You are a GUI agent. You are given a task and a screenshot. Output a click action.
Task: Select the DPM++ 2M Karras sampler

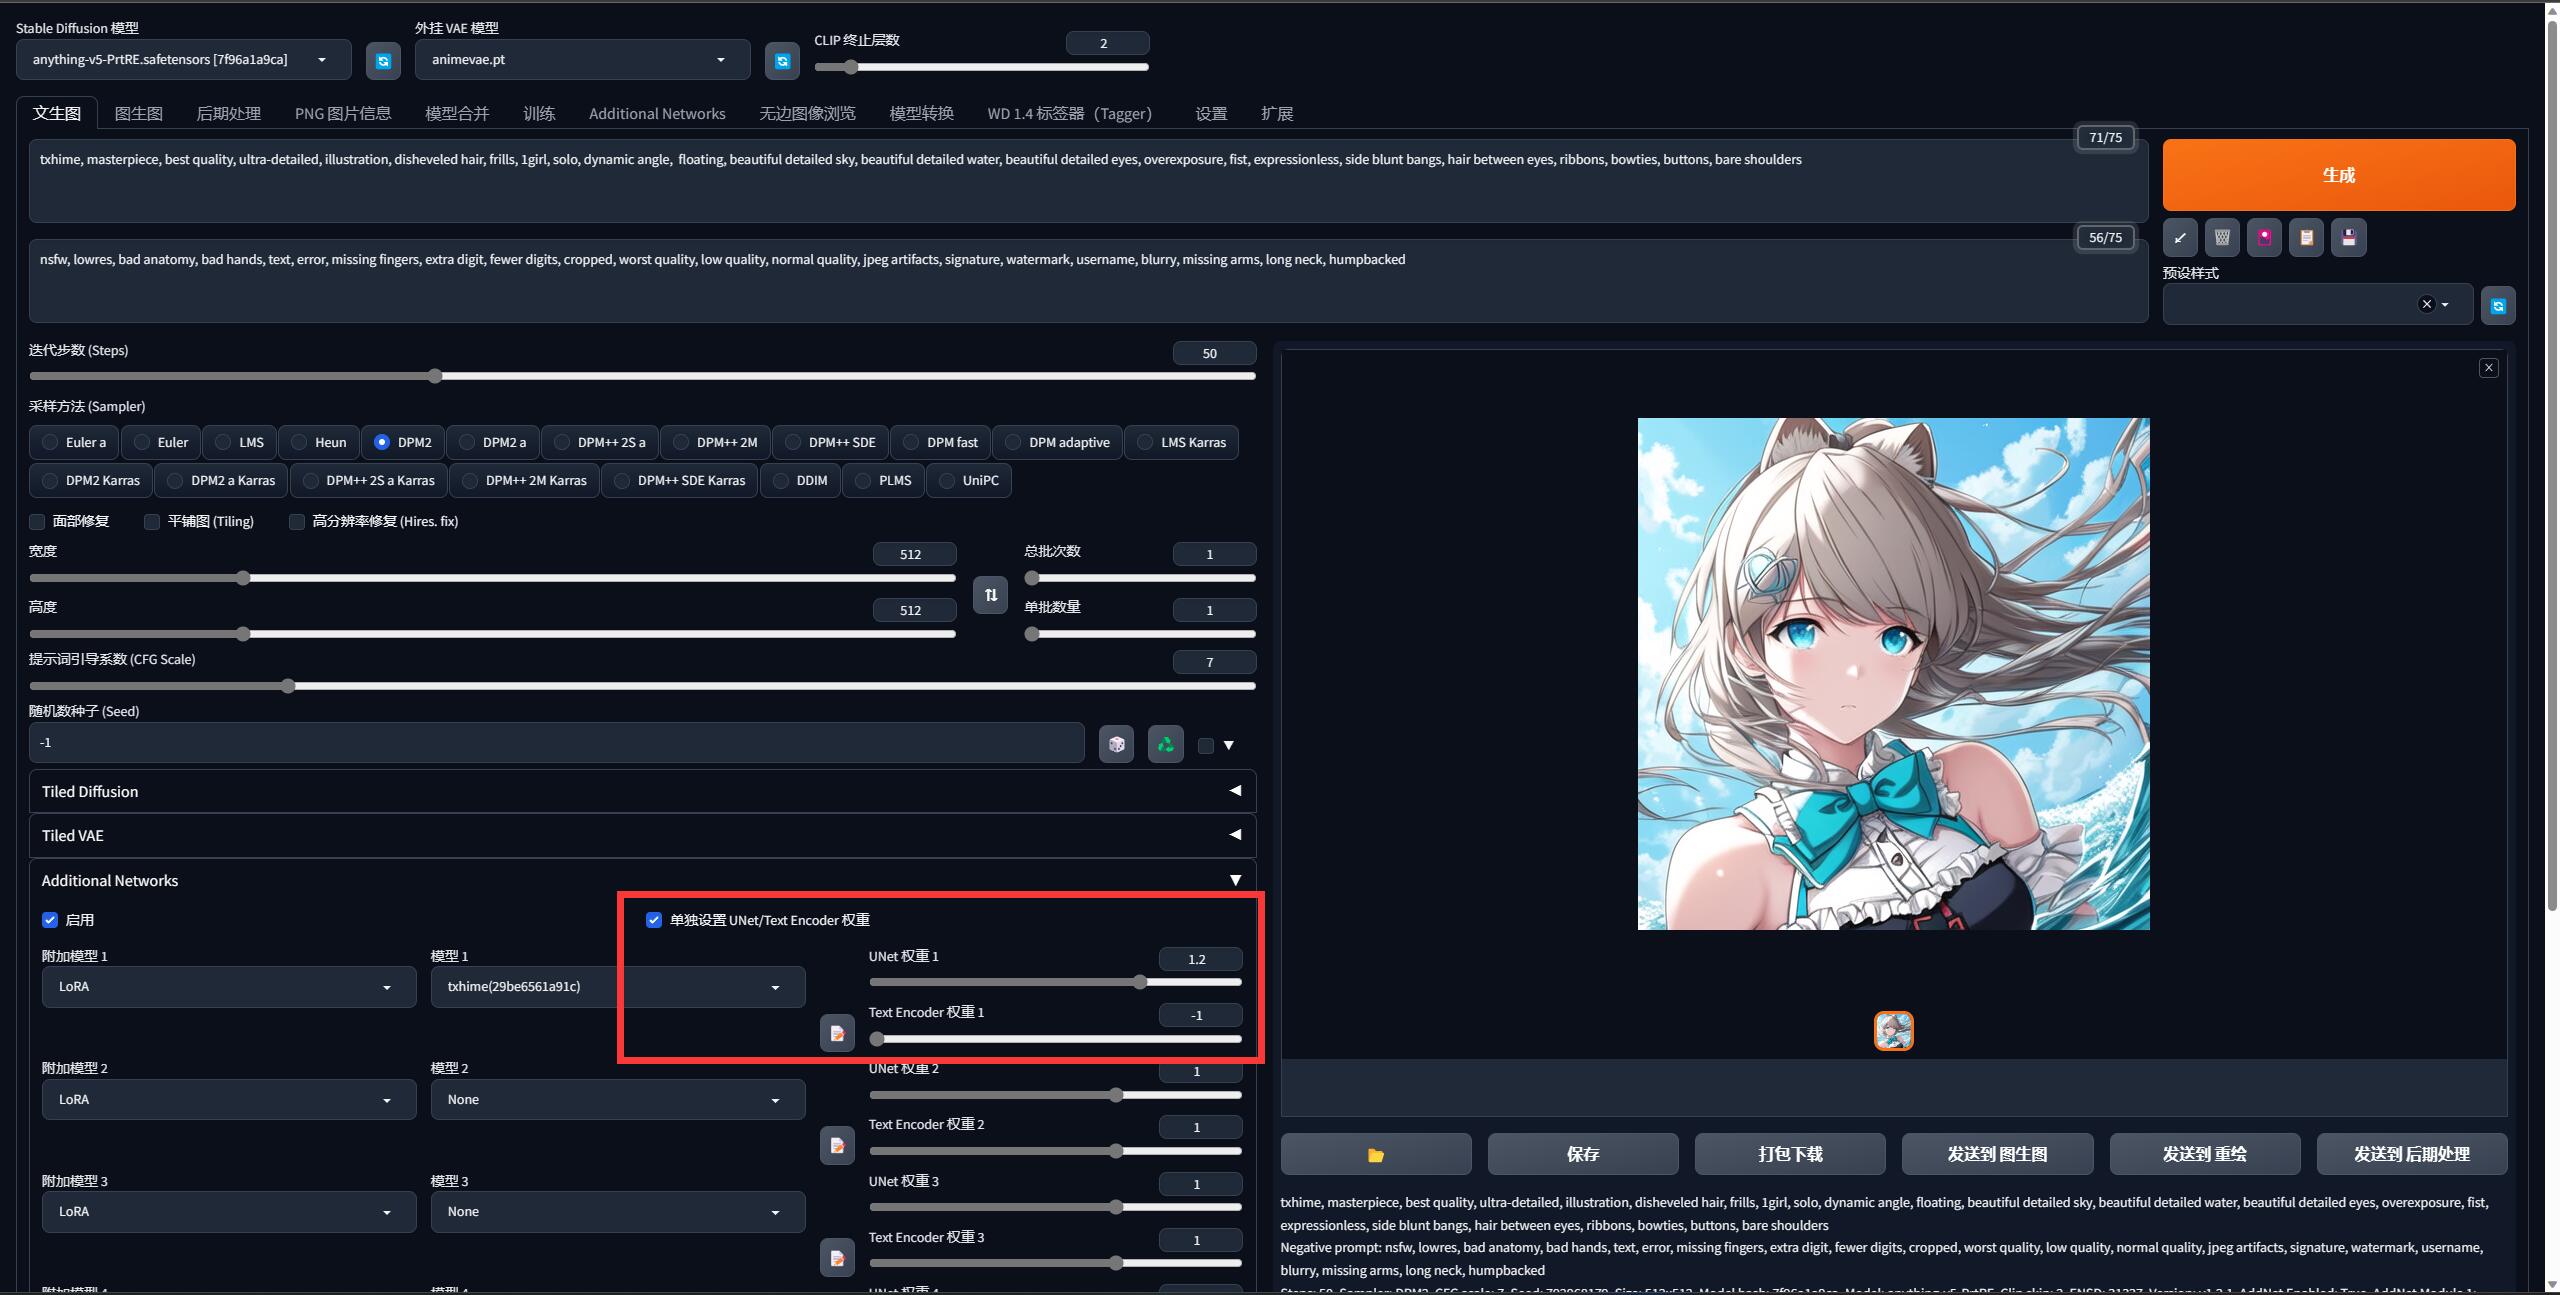pyautogui.click(x=524, y=480)
